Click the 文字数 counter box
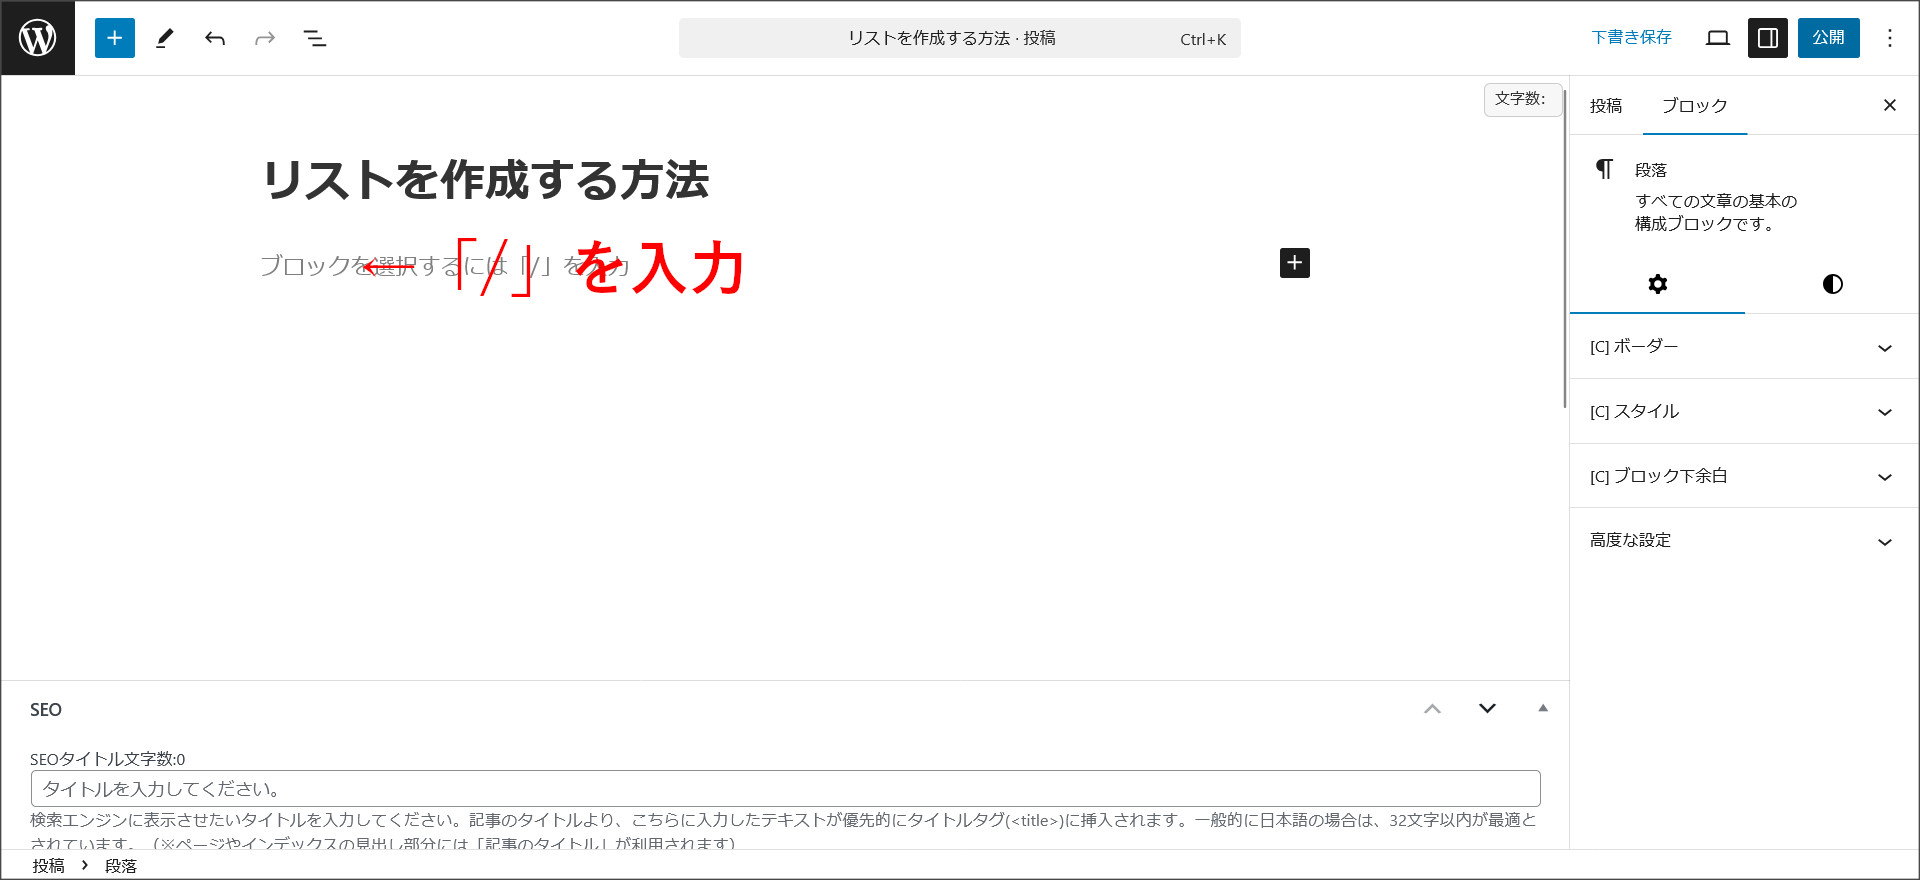 point(1521,99)
